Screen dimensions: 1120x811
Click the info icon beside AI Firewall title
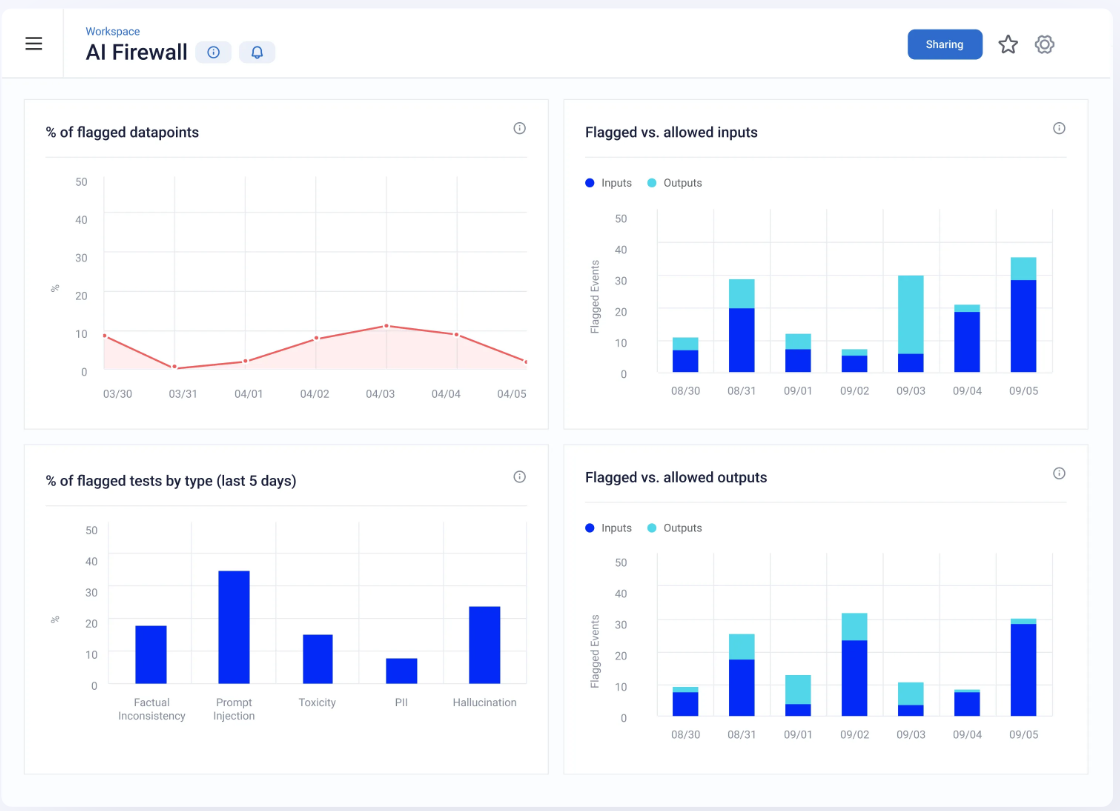[x=213, y=53]
